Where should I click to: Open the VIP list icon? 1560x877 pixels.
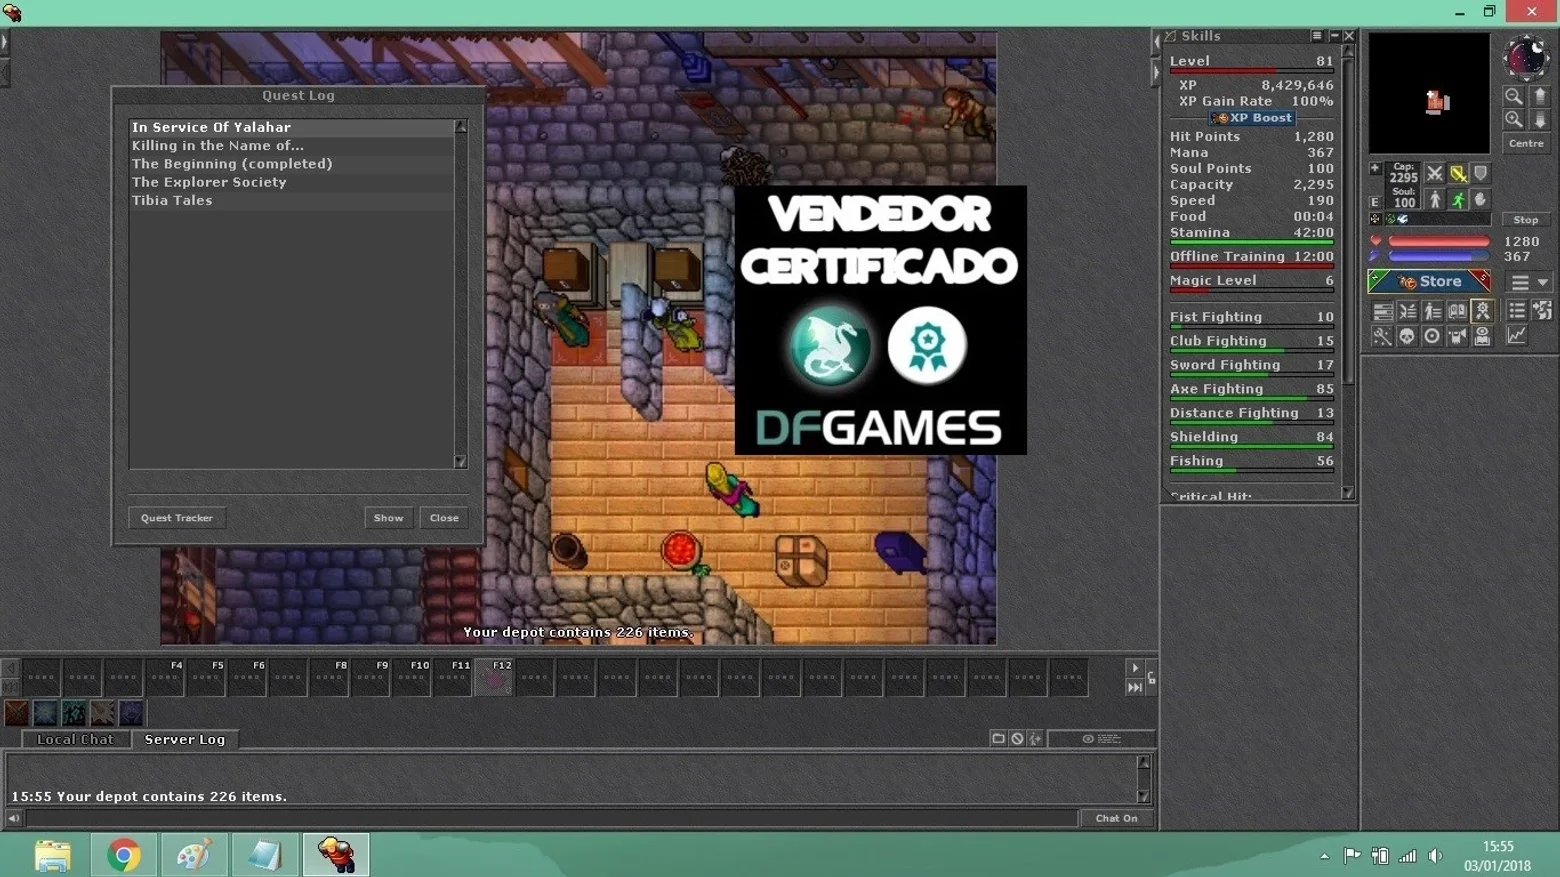tap(1432, 311)
